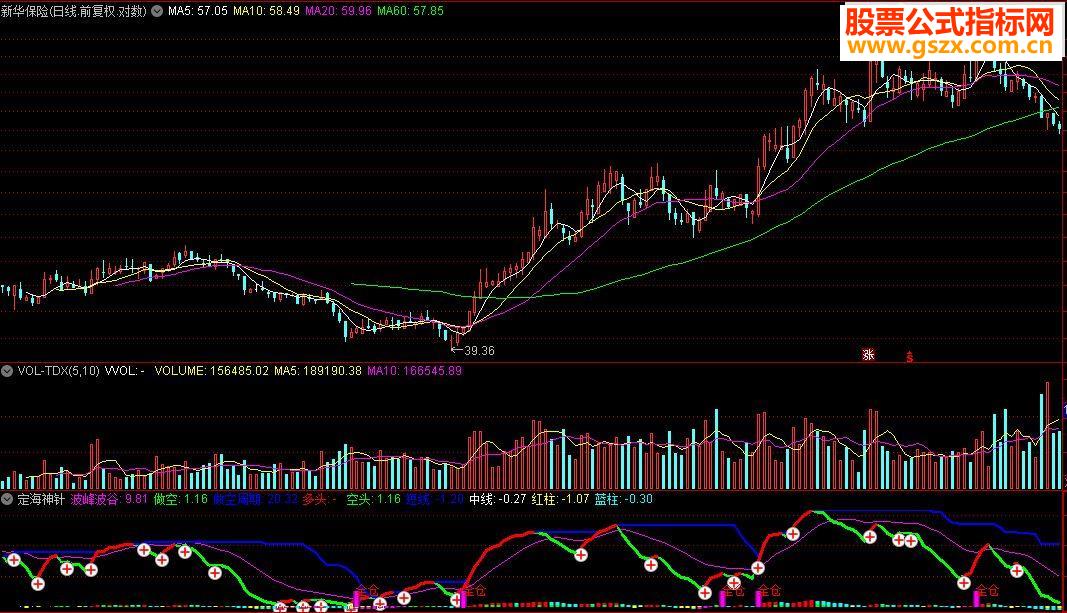Select 空头: 1.16 value
Screen dimensions: 1067x613
[x=374, y=499]
